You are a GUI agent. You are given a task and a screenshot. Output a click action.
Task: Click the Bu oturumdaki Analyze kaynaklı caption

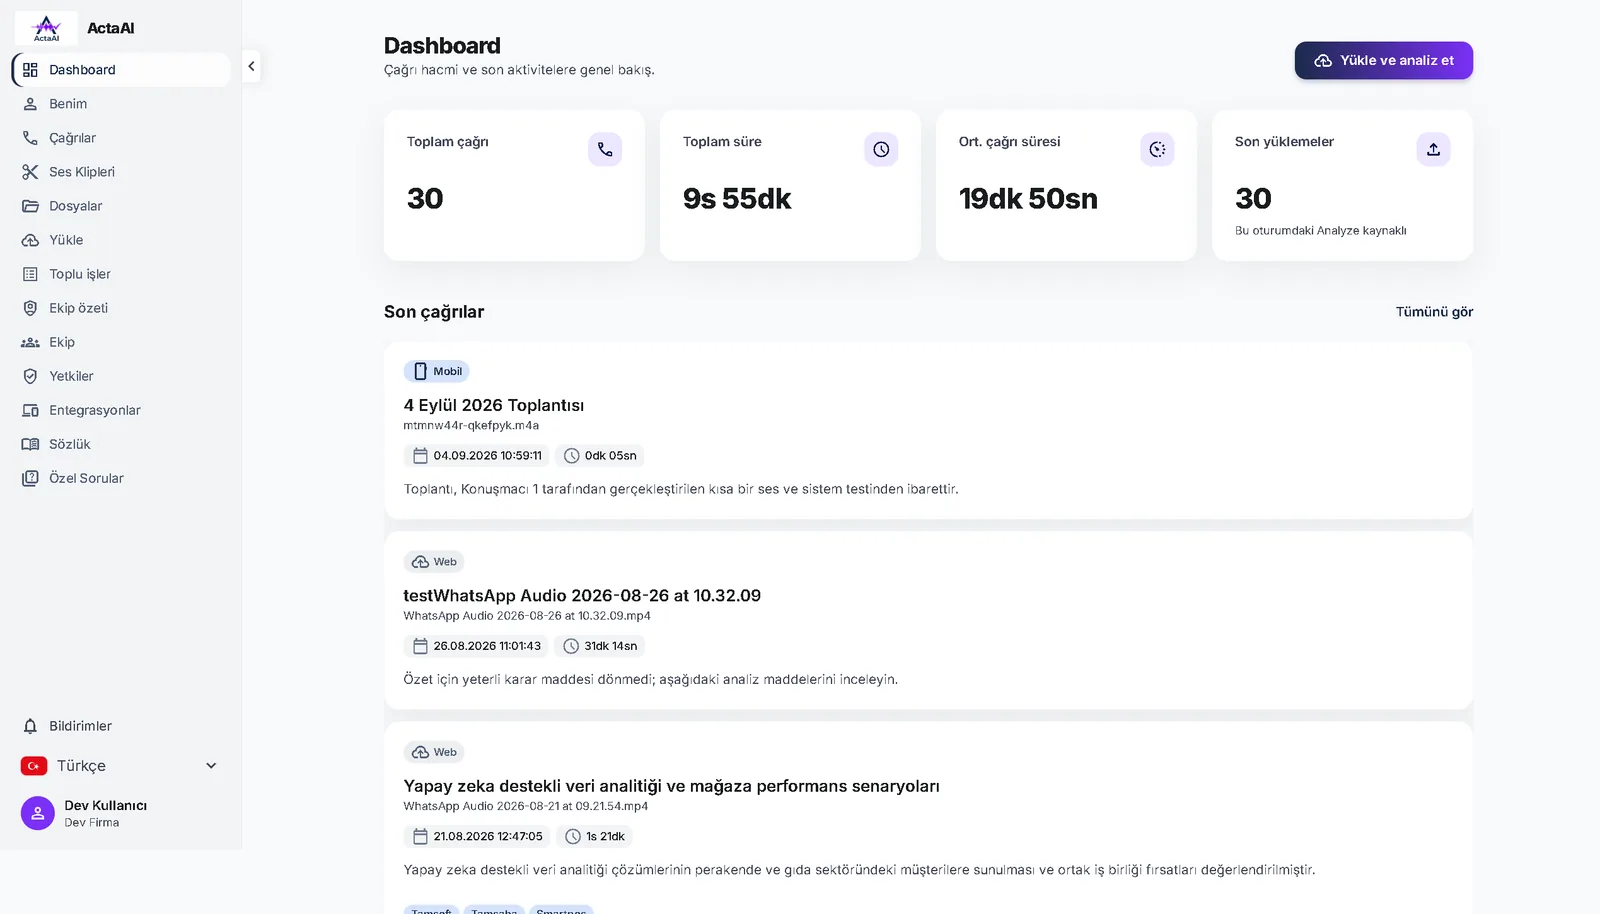[x=1320, y=231]
